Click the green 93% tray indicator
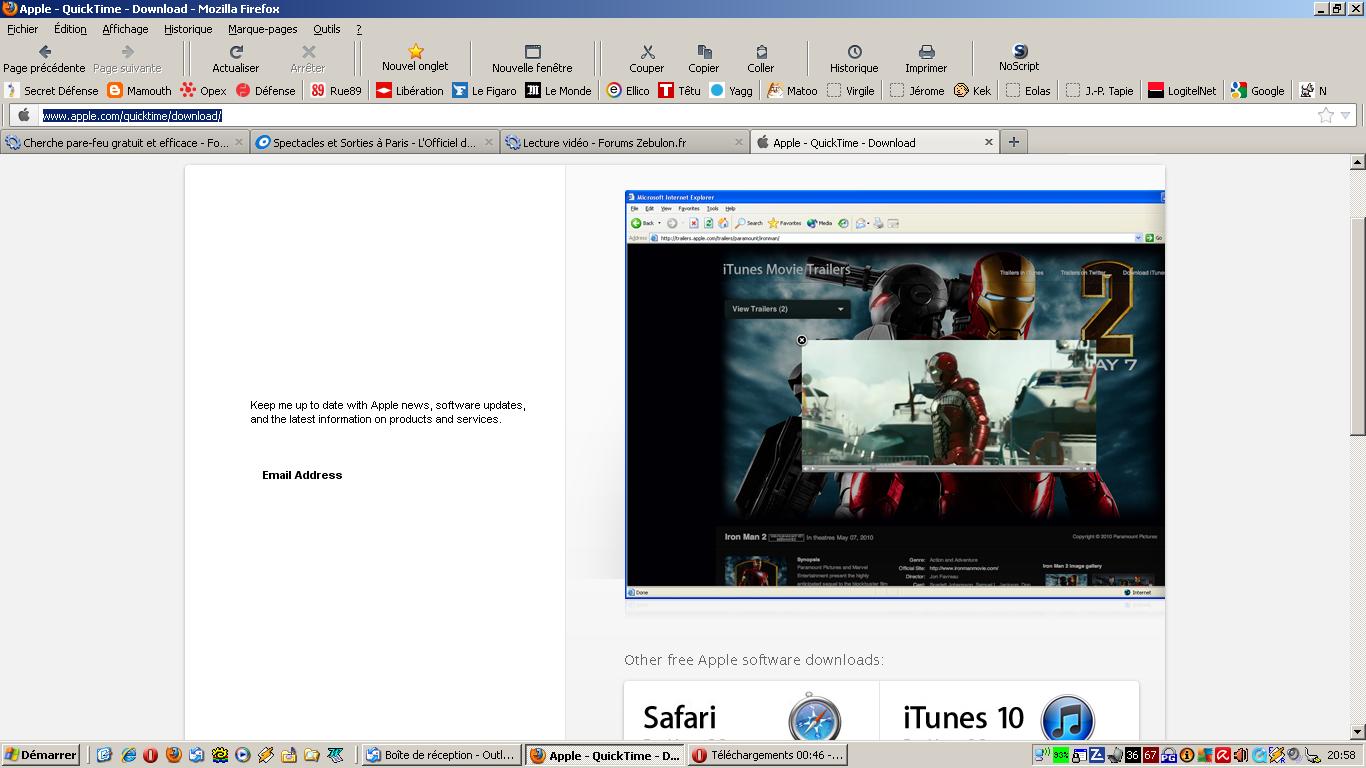 click(x=1060, y=755)
